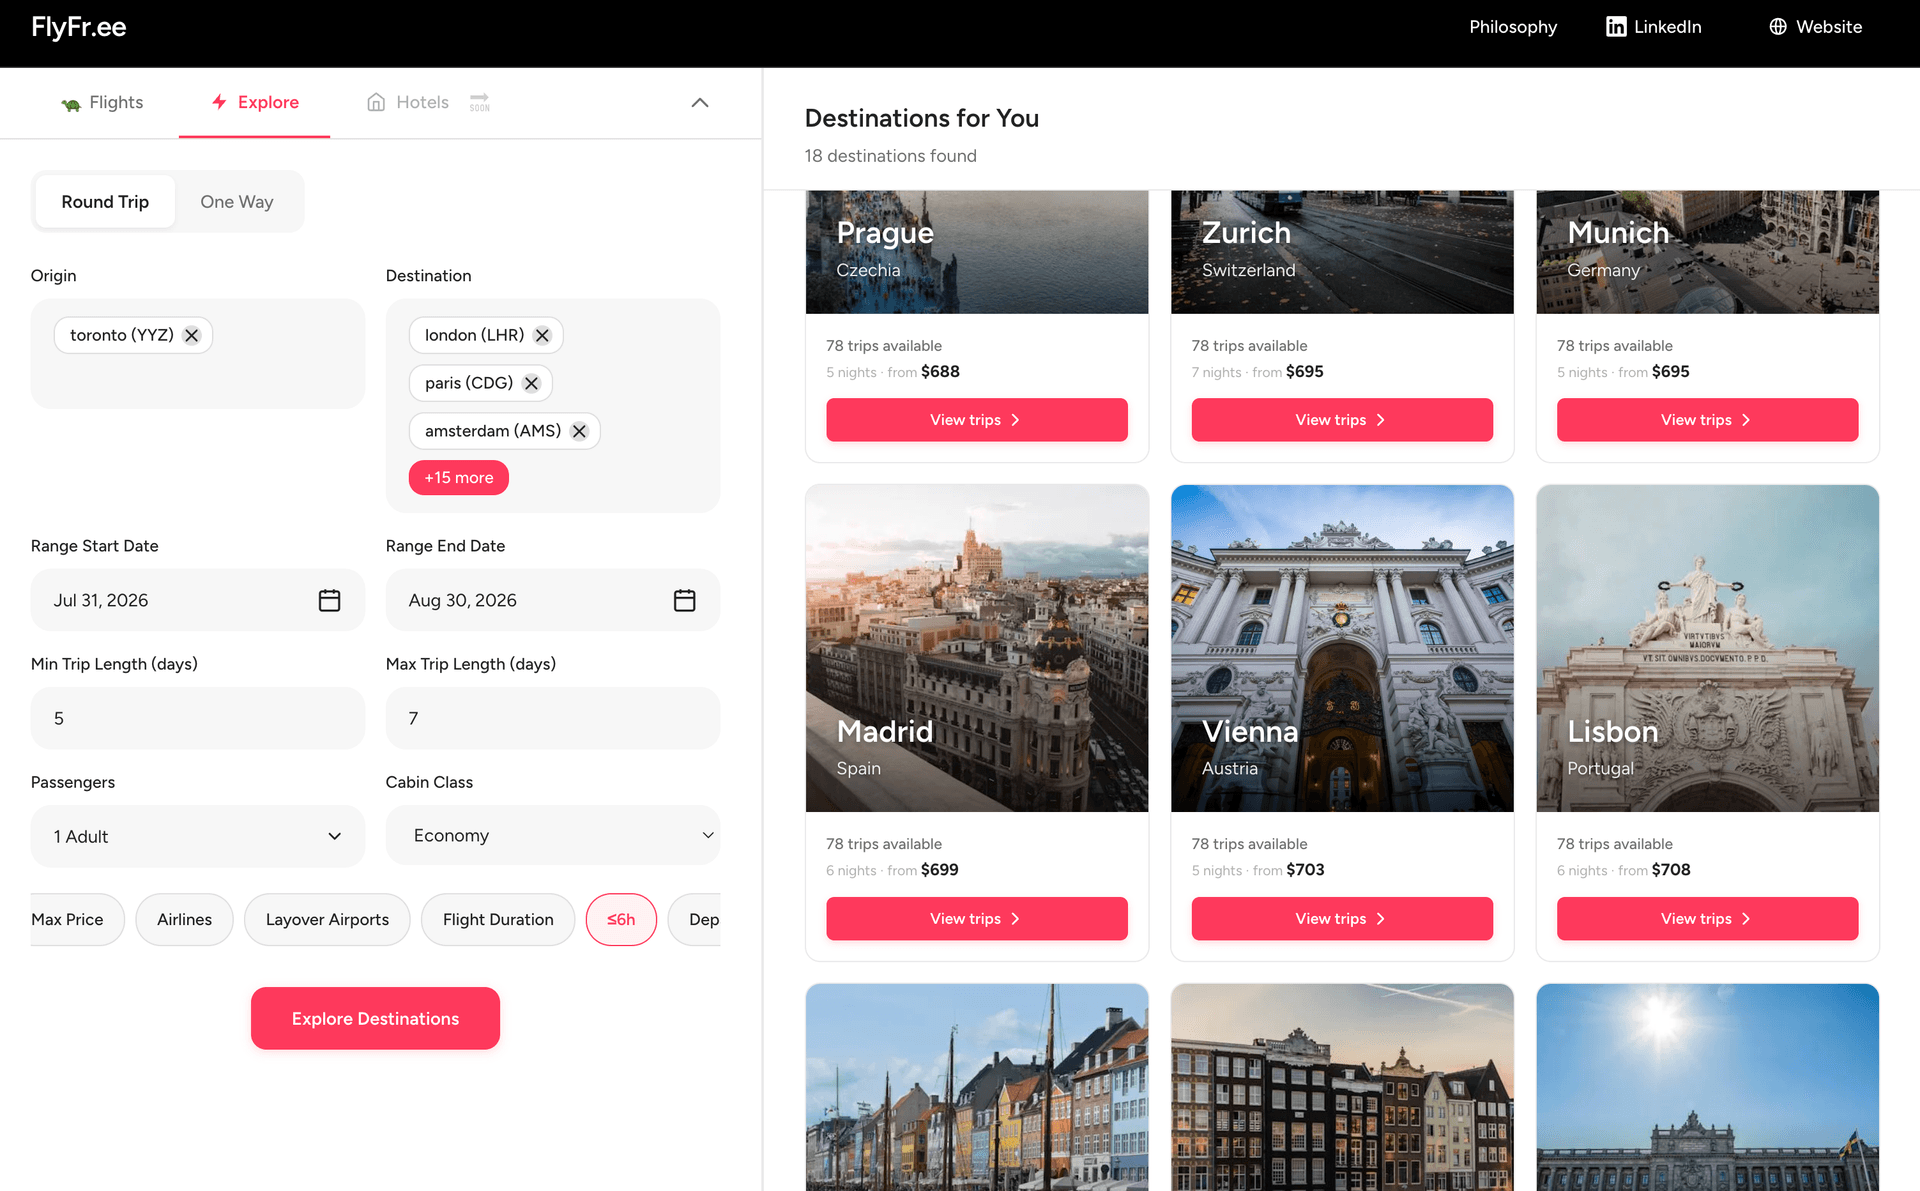The height and width of the screenshot is (1191, 1920).
Task: Click the Vienna Austria card photo
Action: click(1342, 648)
